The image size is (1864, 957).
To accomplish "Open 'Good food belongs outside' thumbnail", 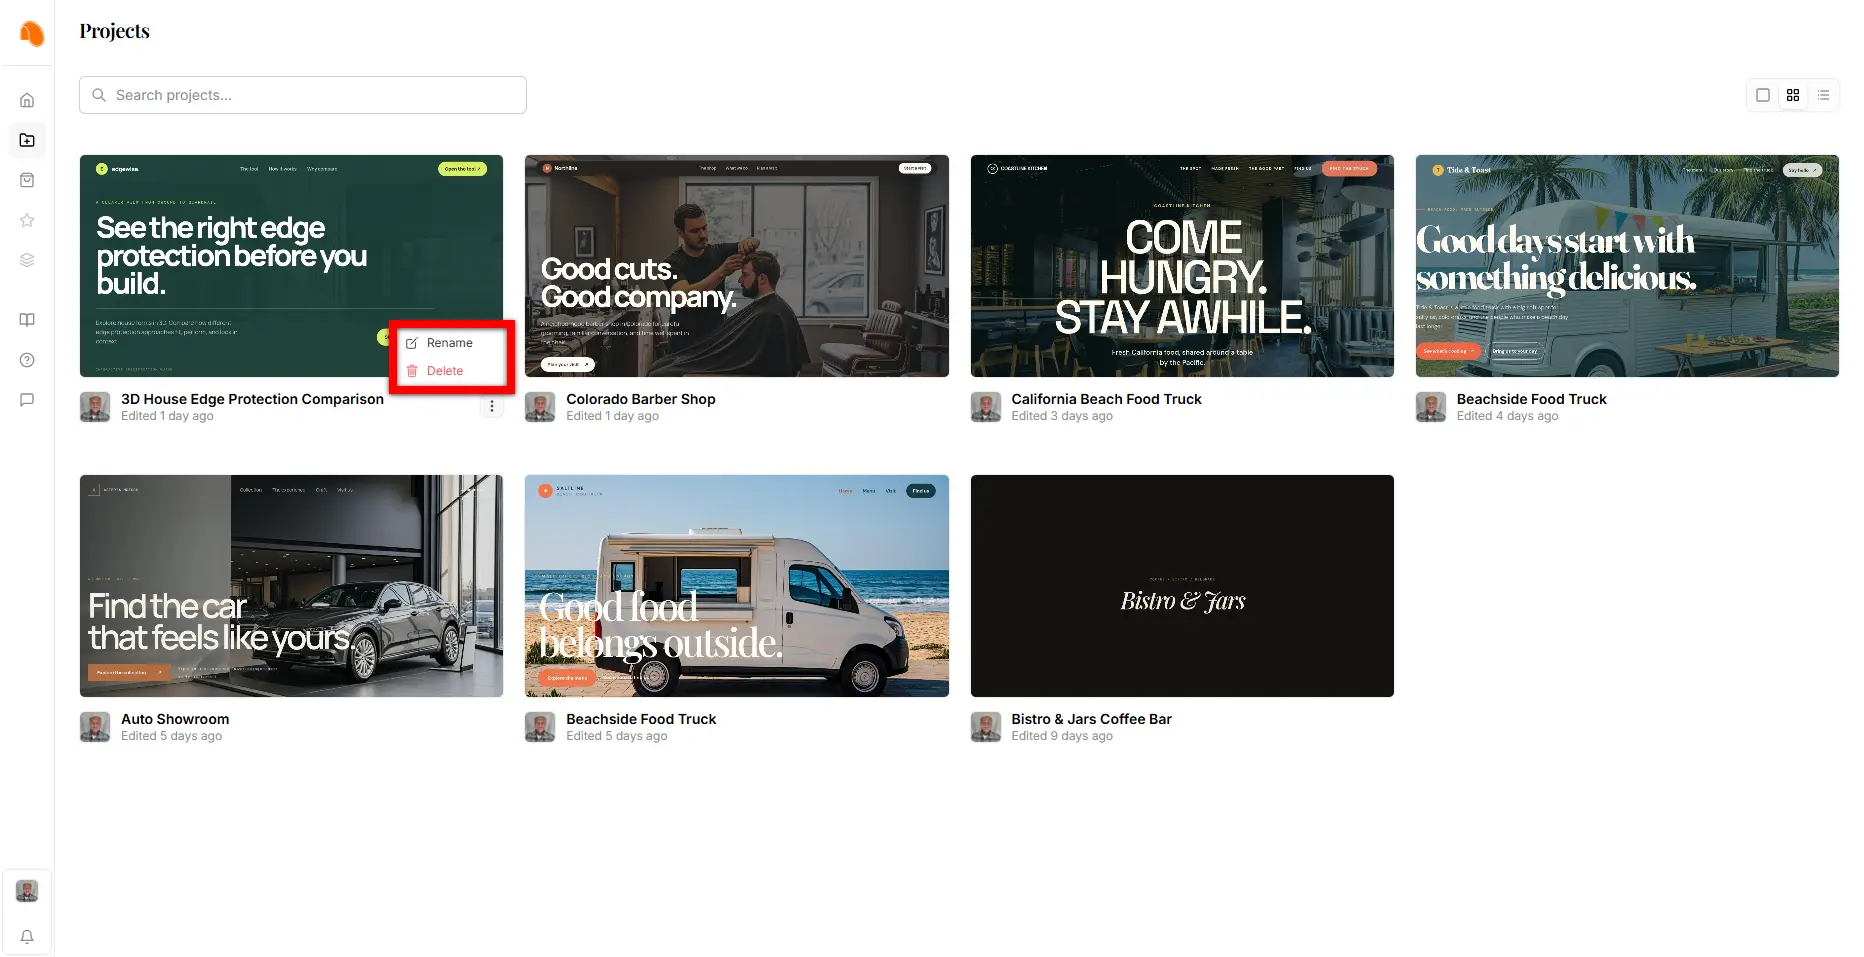I will coord(737,586).
